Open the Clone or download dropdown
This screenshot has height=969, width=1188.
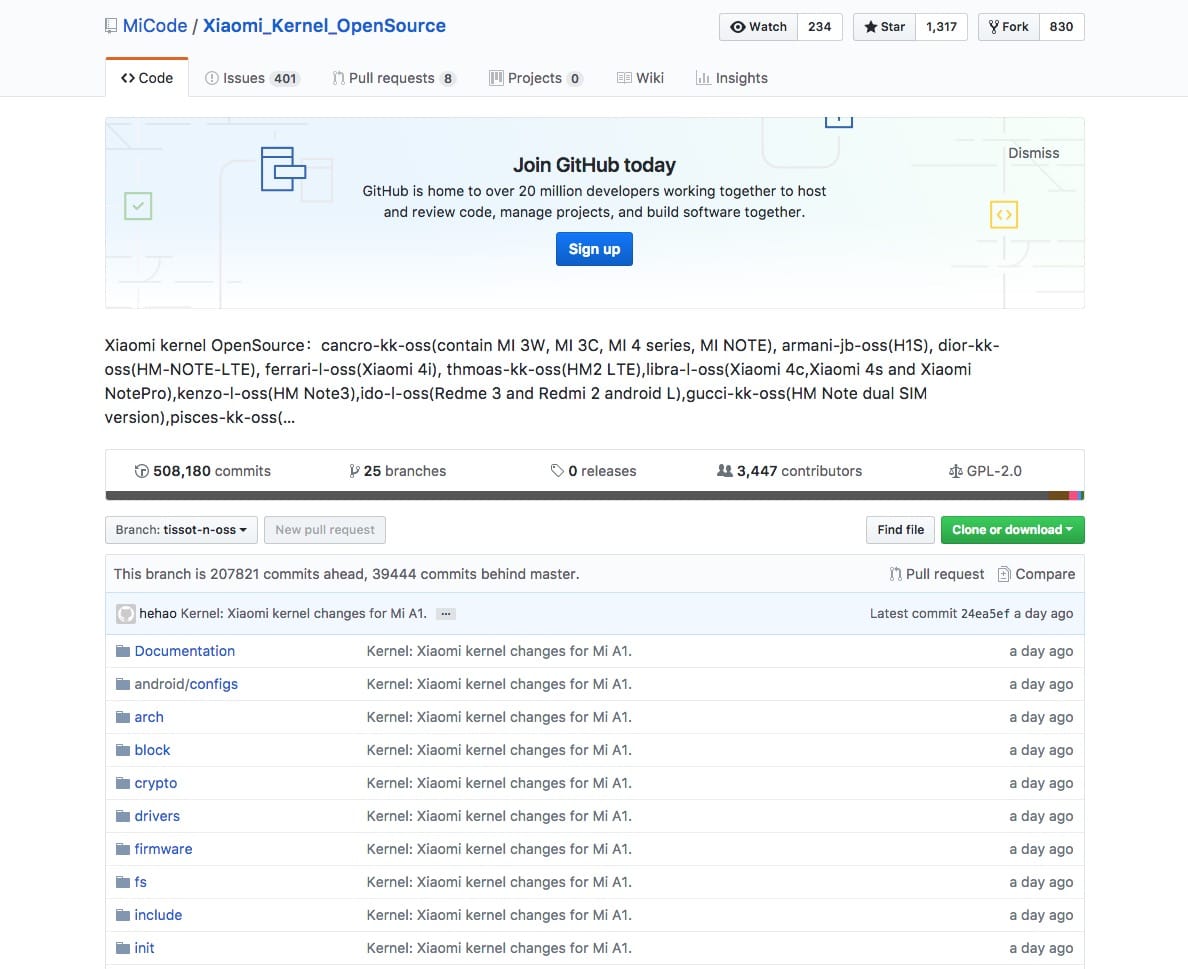[x=1012, y=530]
